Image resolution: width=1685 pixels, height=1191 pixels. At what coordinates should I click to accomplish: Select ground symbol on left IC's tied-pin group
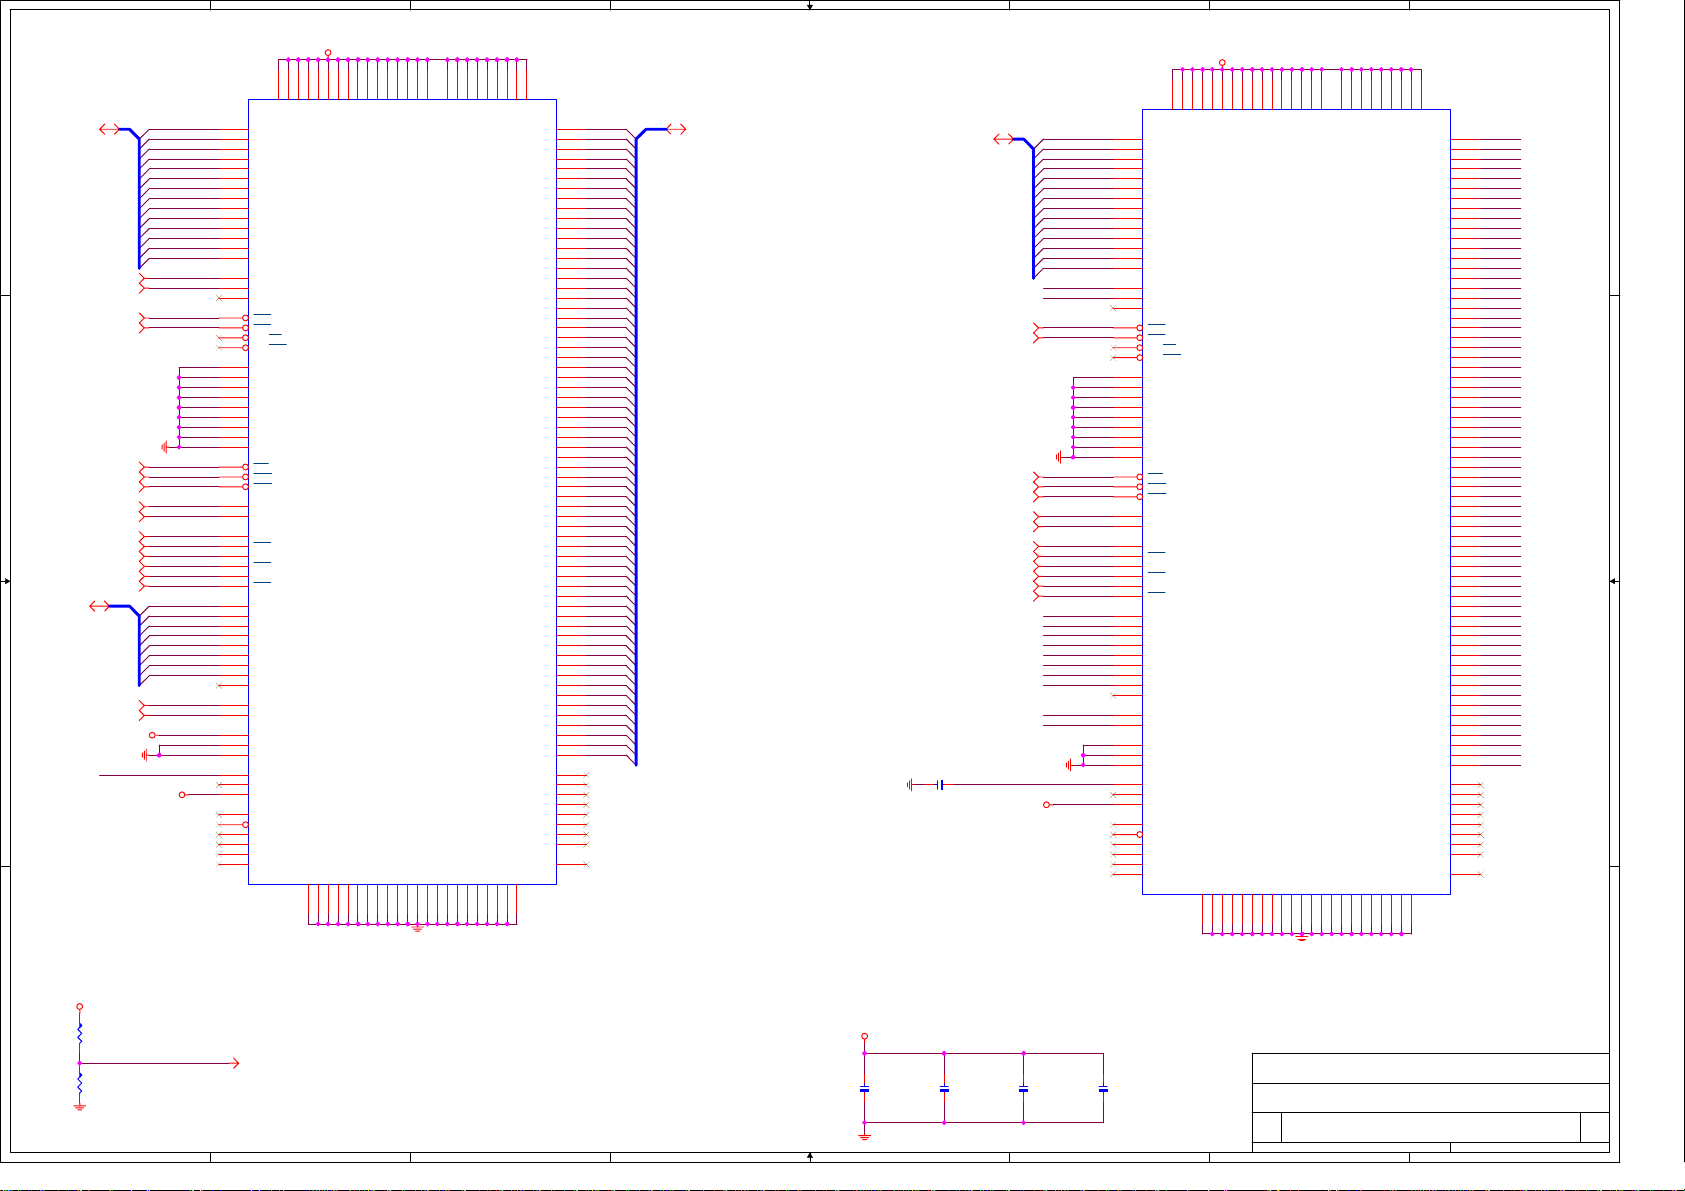point(164,447)
